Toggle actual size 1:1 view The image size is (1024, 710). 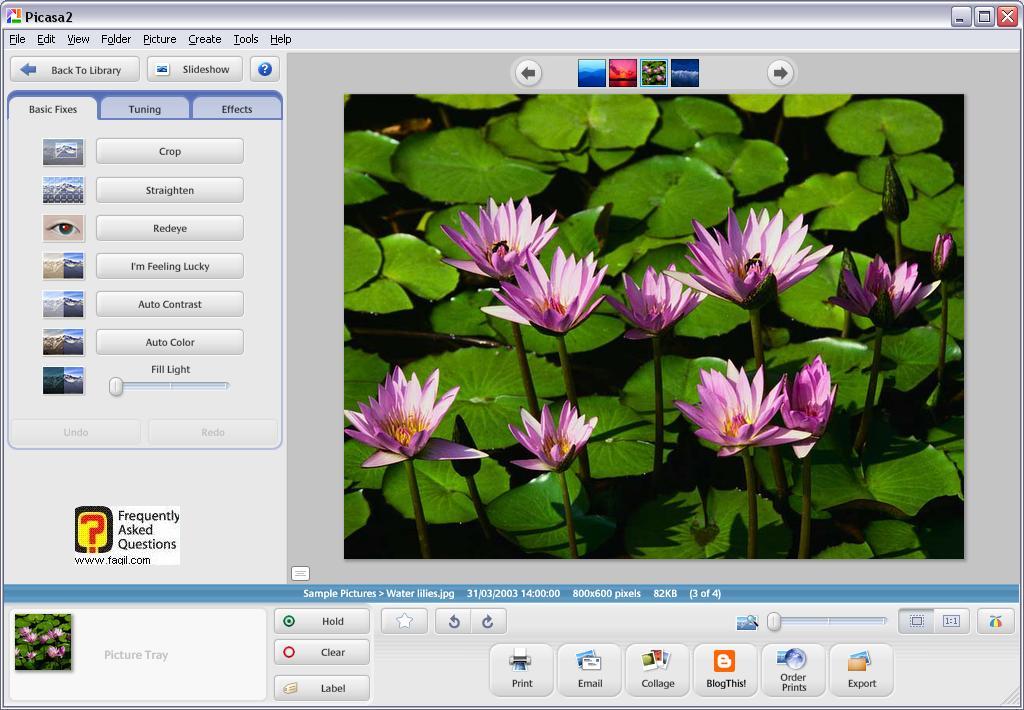[950, 621]
